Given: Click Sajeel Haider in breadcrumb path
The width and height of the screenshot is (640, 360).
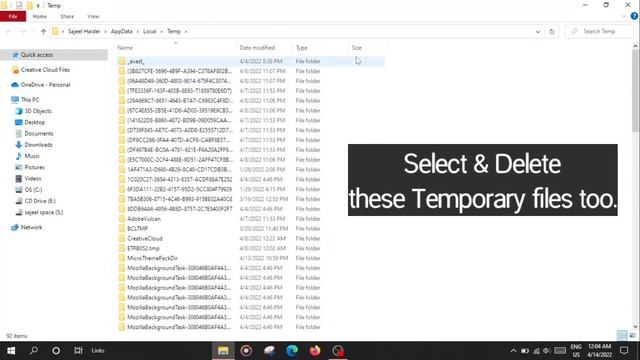Looking at the screenshot, I should (x=84, y=31).
